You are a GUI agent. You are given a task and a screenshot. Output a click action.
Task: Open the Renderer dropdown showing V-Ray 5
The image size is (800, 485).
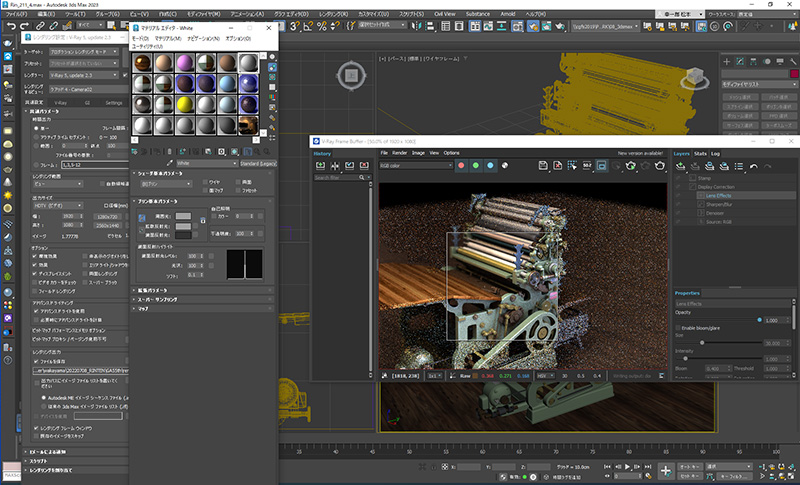pos(84,75)
